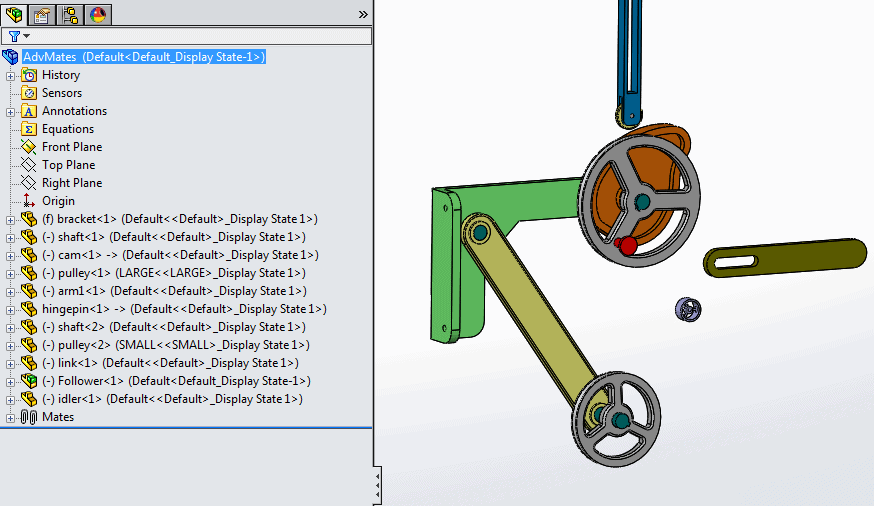This screenshot has height=506, width=874.
Task: Select the FeatureManager design tree tab
Action: 15,14
